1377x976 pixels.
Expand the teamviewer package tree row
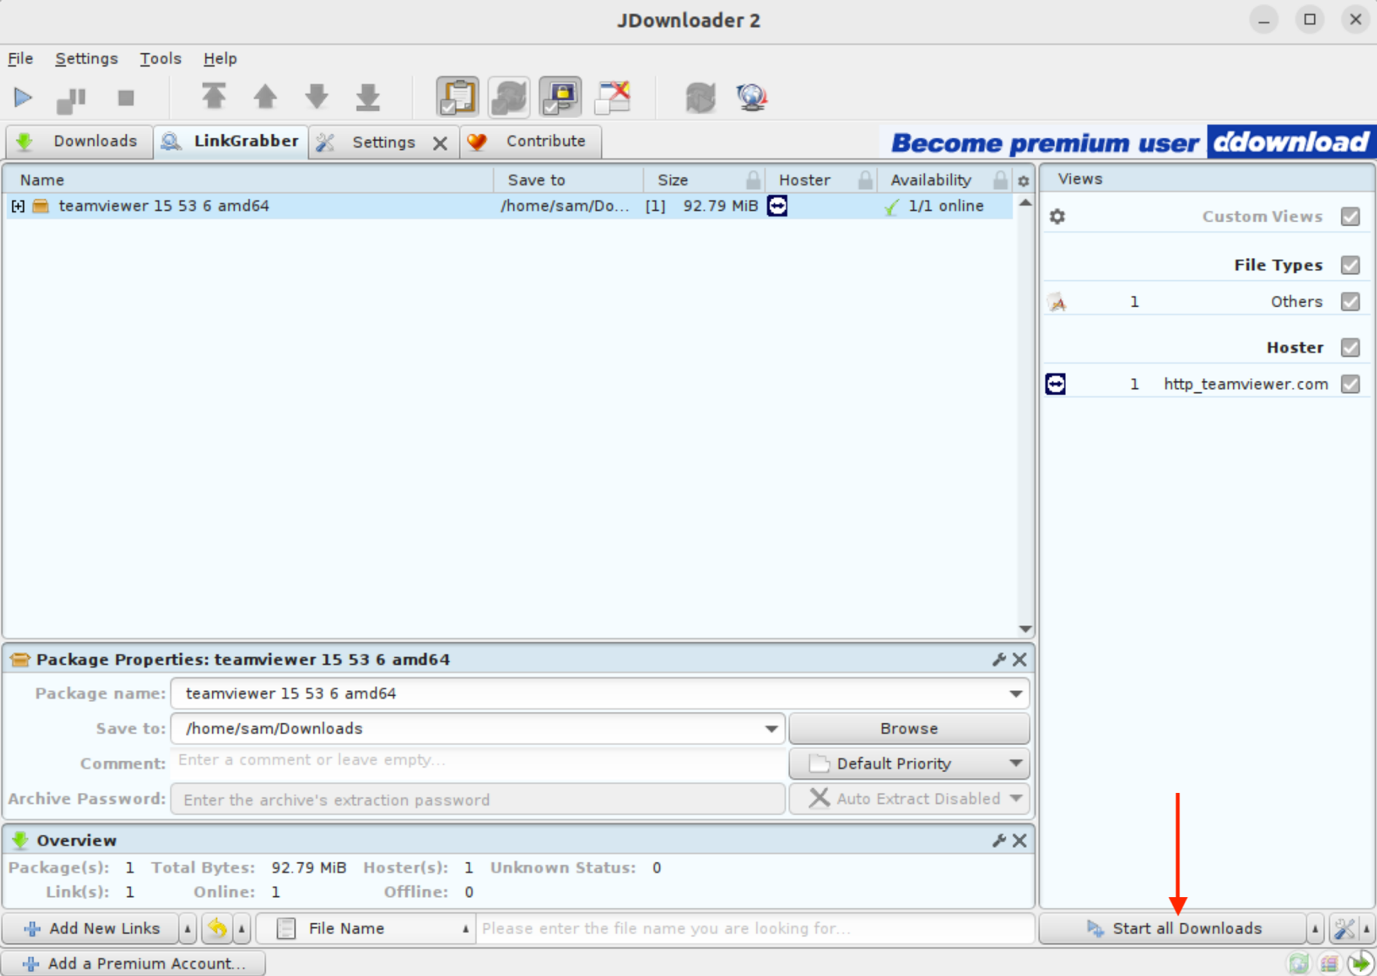tap(18, 206)
